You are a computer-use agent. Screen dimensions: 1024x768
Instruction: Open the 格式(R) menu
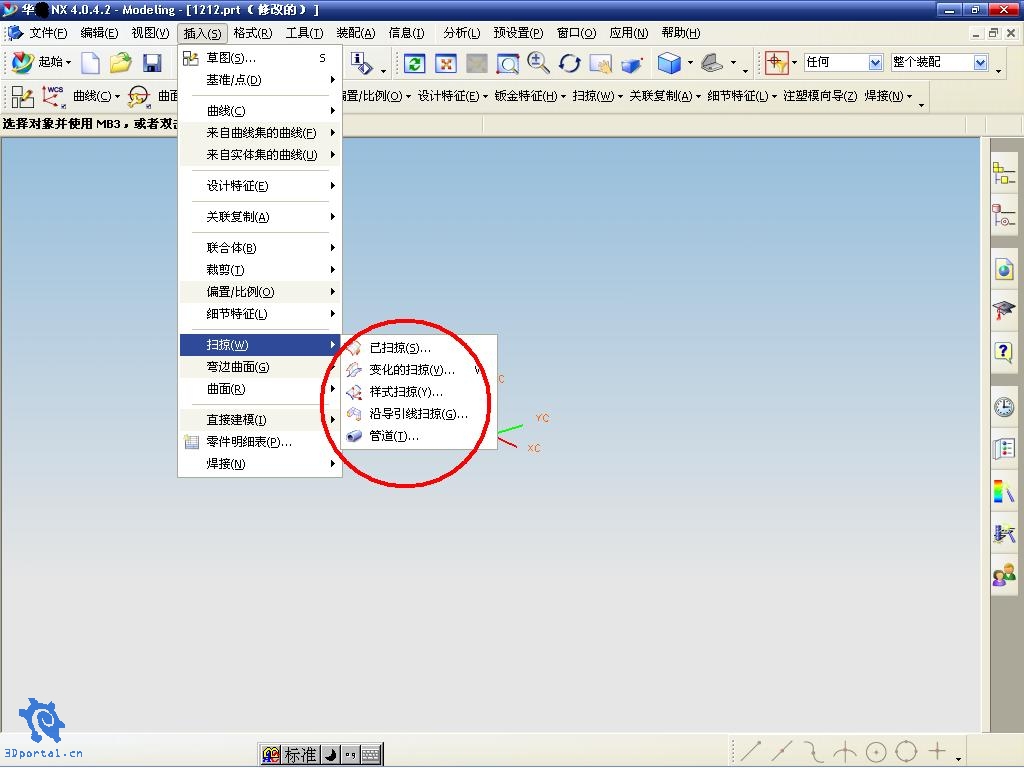[x=253, y=33]
